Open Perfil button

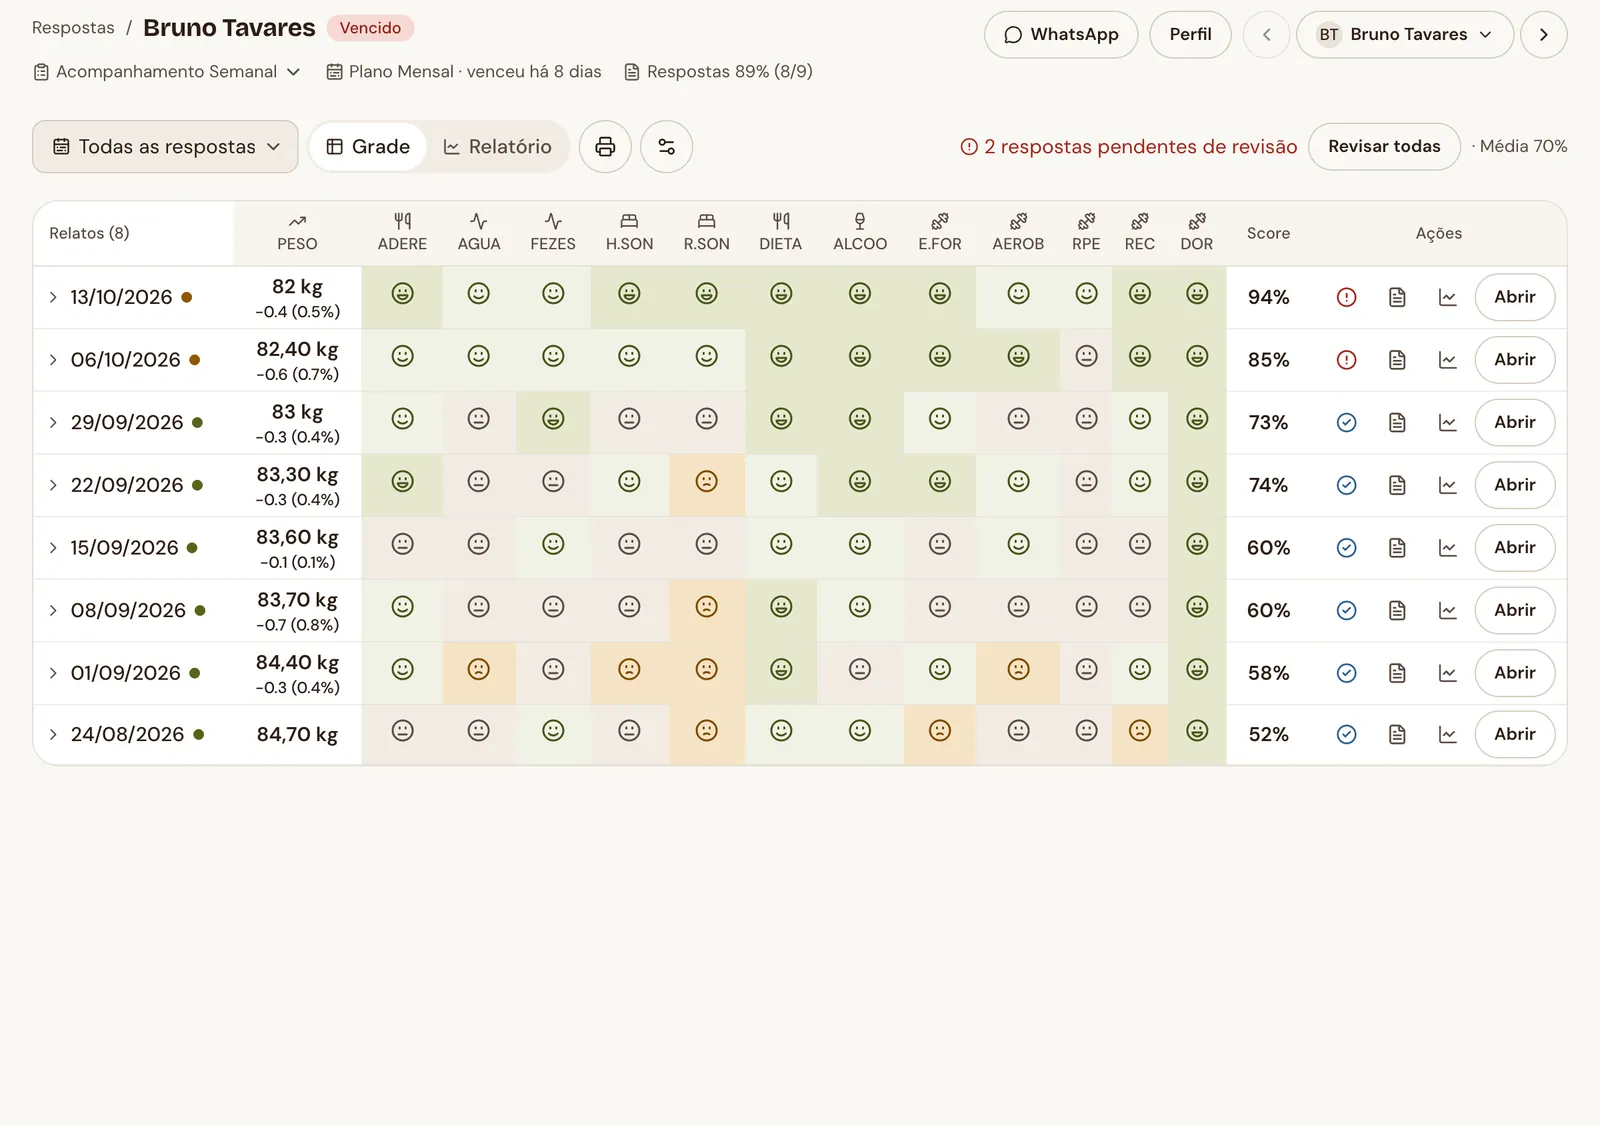1190,35
